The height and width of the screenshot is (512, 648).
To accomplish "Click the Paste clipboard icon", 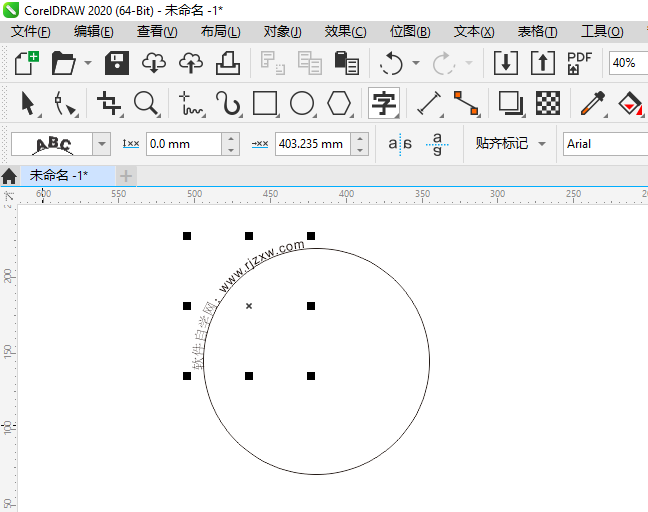I will point(346,63).
